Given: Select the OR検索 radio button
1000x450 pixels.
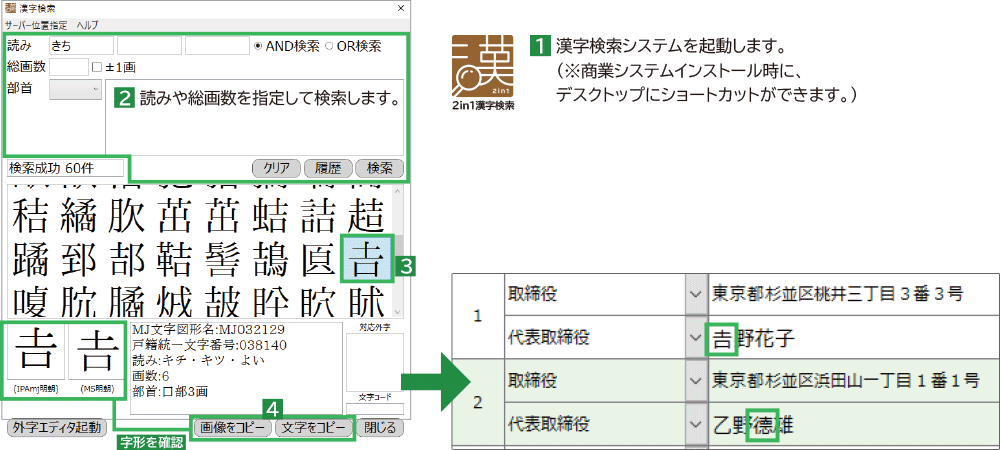Looking at the screenshot, I should [329, 46].
